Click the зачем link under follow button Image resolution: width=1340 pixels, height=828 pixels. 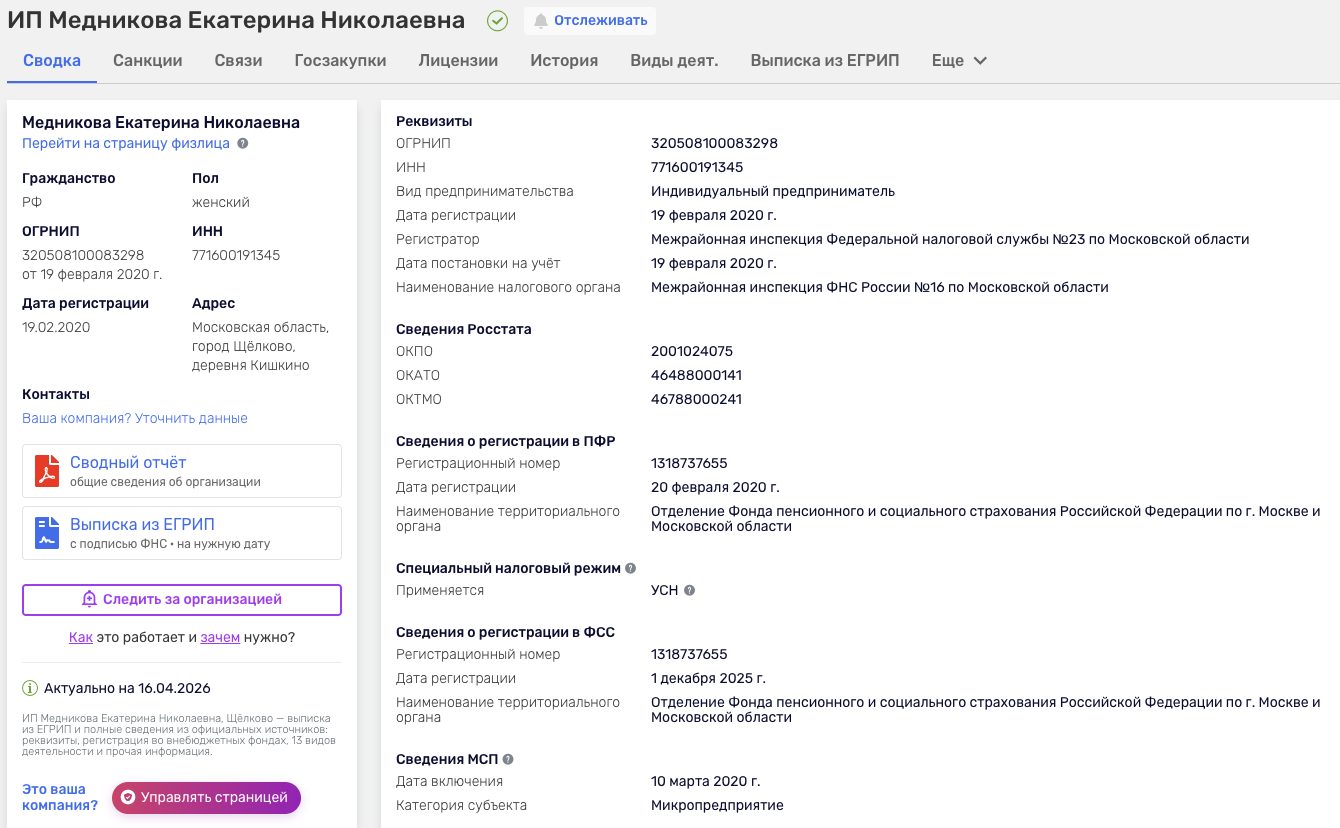220,637
